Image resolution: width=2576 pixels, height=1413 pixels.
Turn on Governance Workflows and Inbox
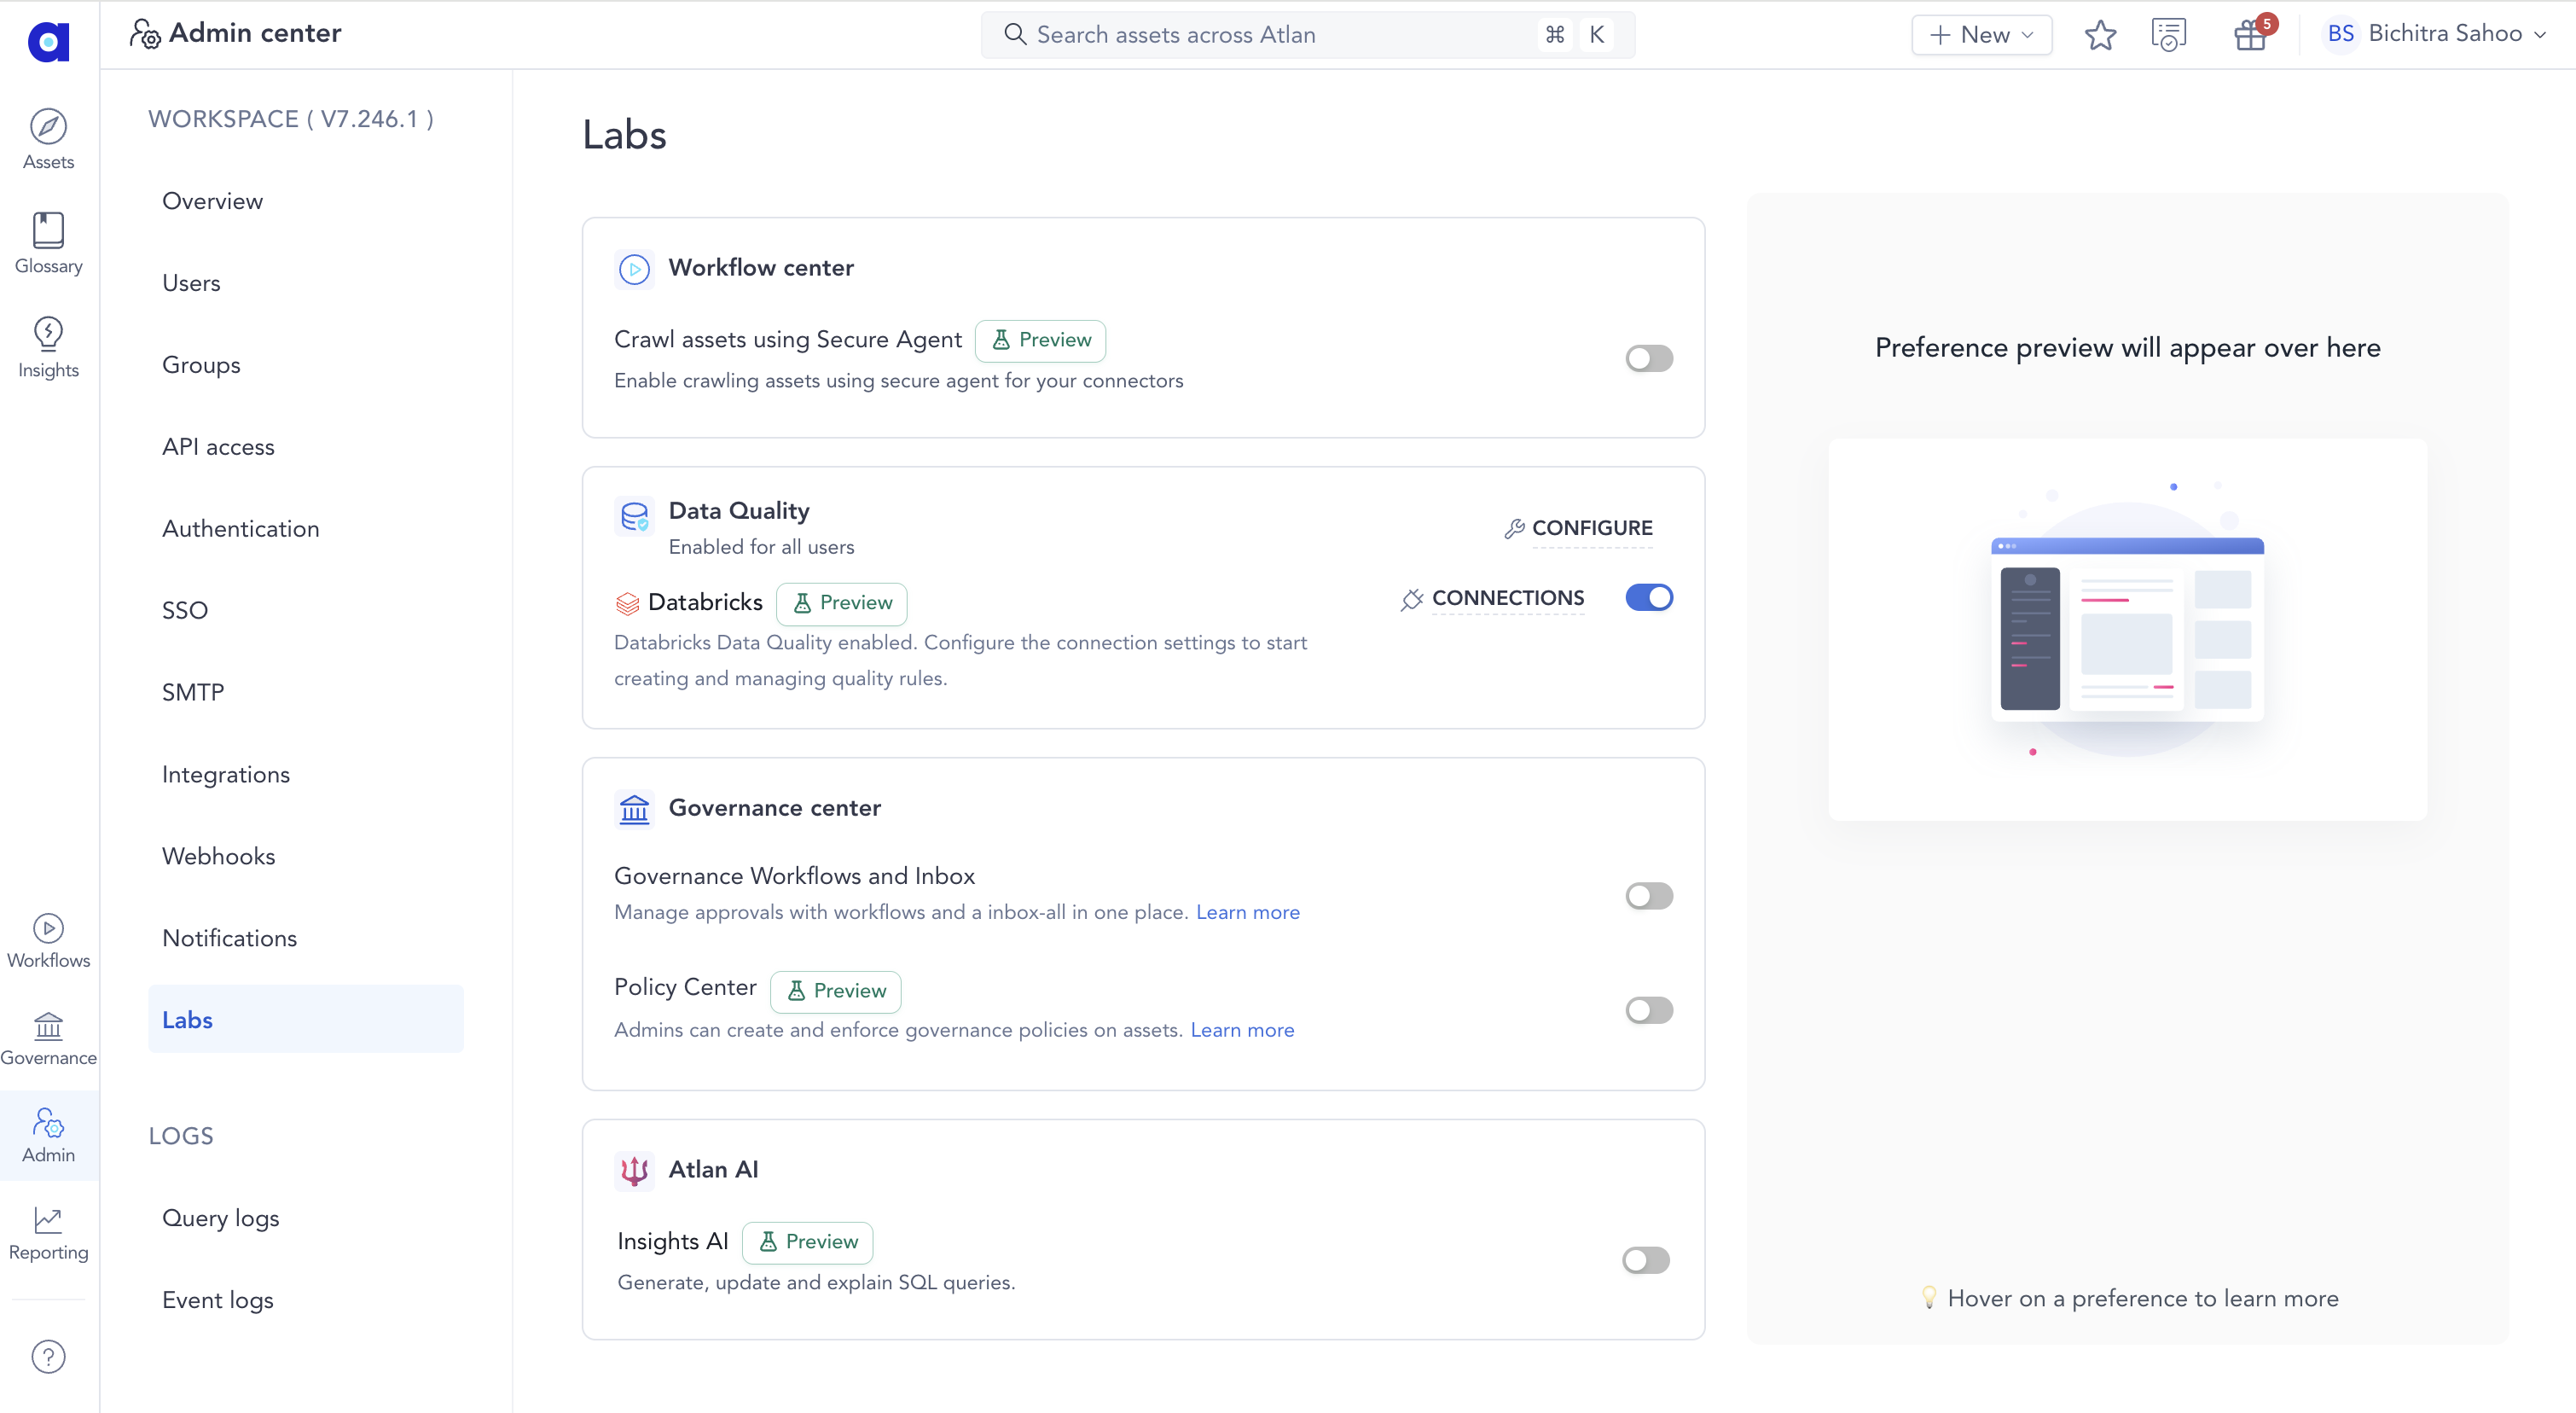tap(1648, 895)
